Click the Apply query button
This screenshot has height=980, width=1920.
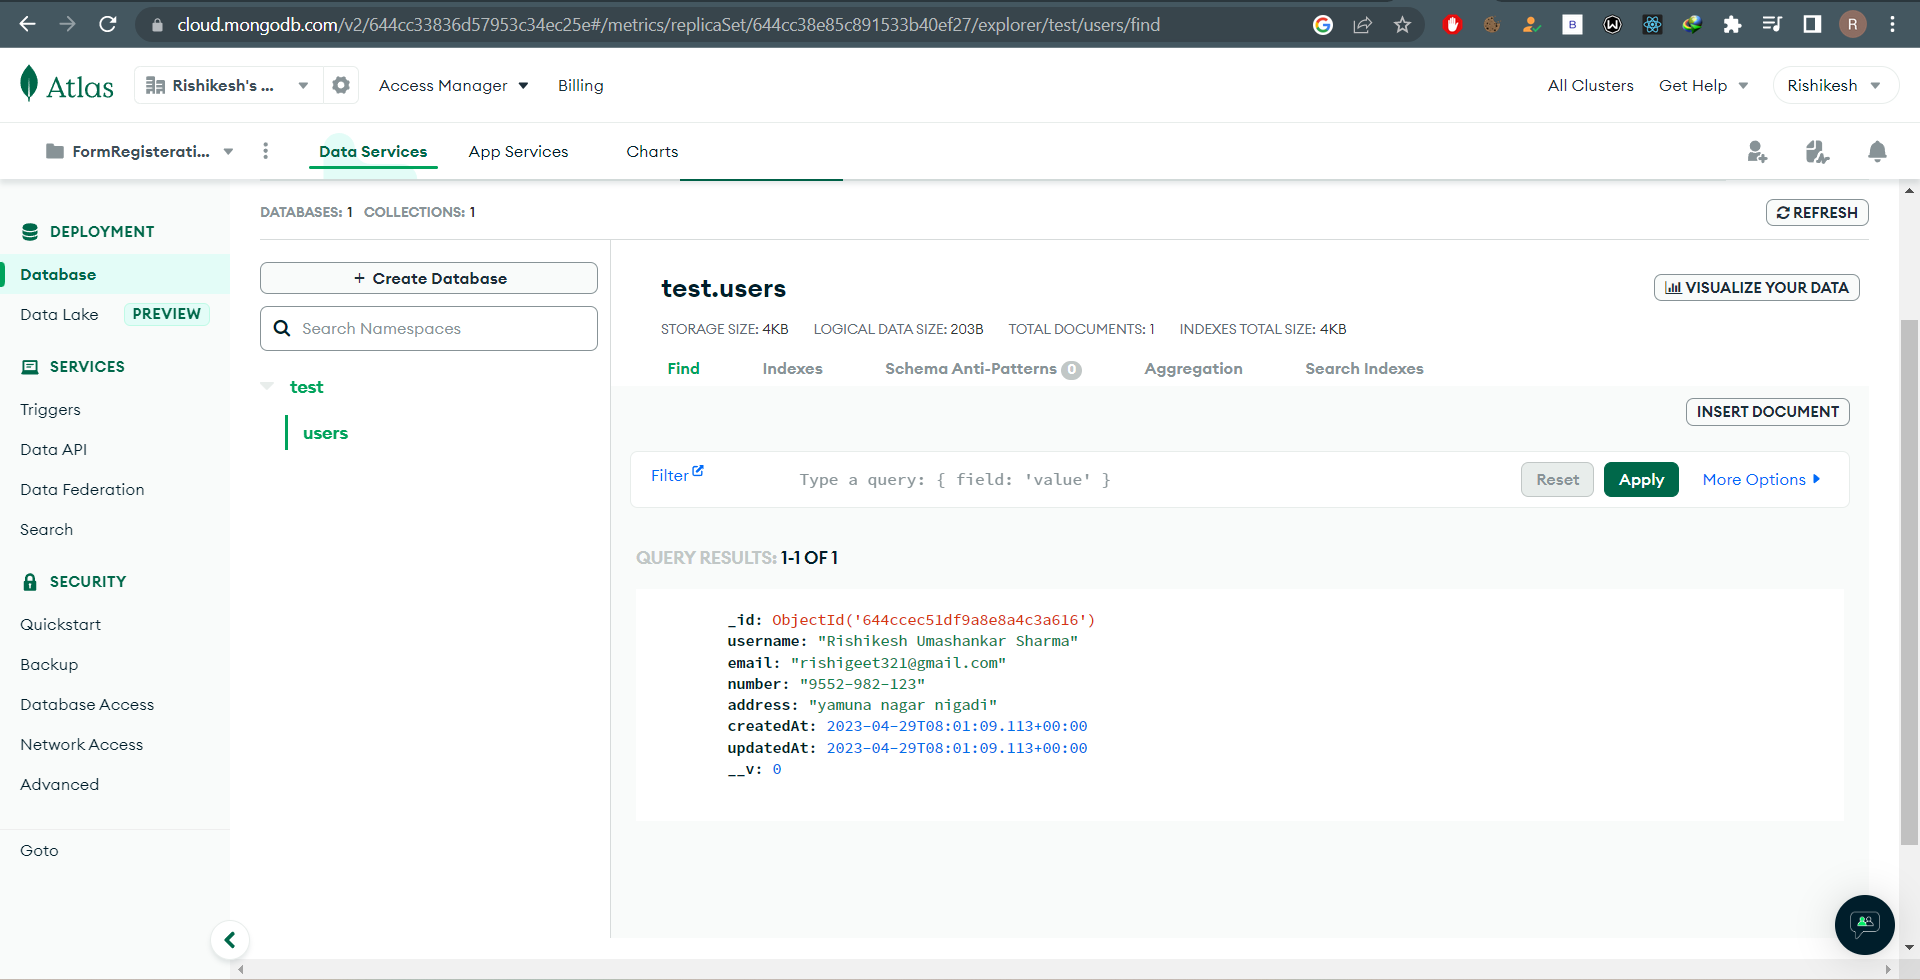coord(1641,480)
